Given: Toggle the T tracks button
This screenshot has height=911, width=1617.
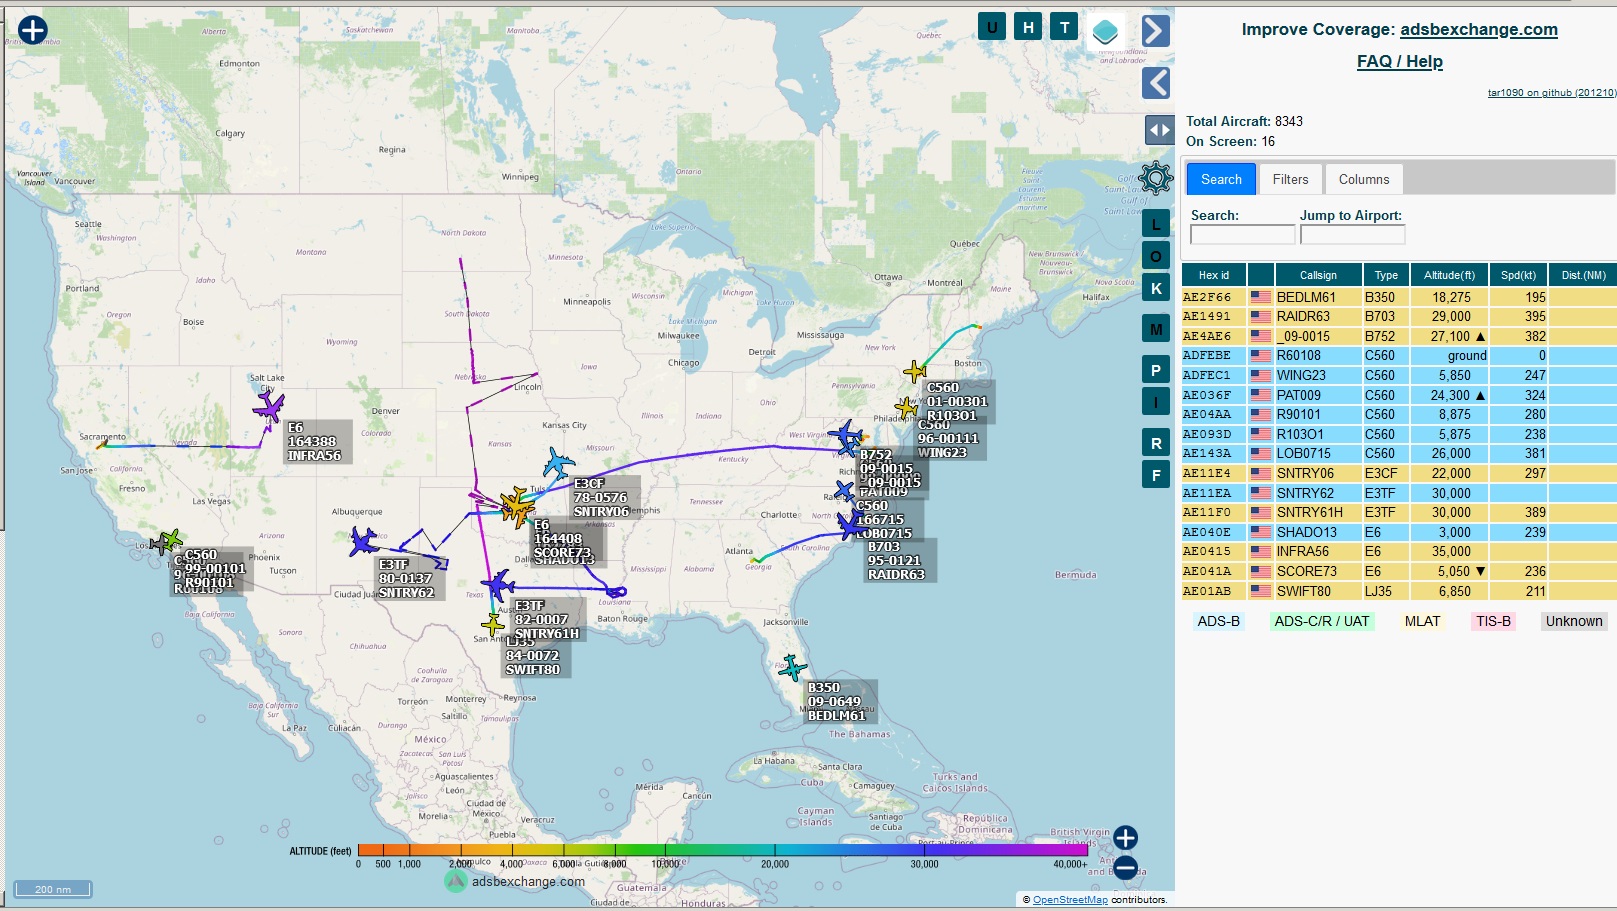Looking at the screenshot, I should coord(1064,27).
